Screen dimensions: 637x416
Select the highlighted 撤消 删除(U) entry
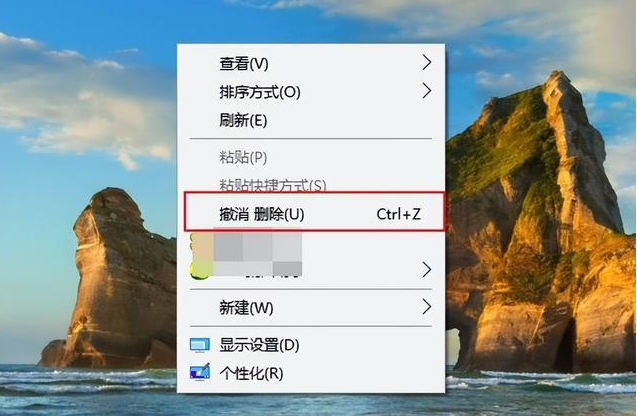click(314, 212)
